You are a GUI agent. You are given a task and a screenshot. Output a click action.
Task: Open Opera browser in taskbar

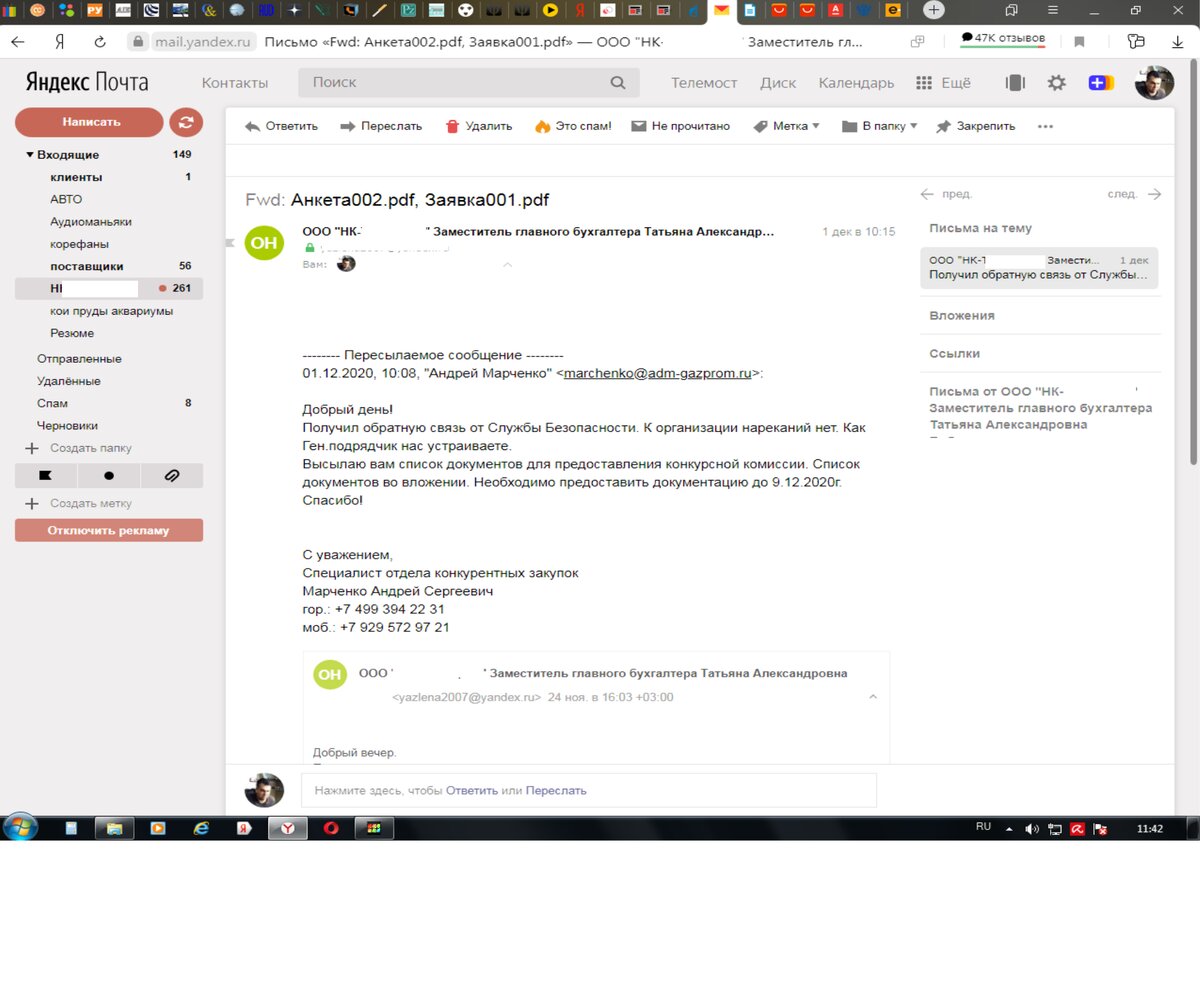(331, 828)
